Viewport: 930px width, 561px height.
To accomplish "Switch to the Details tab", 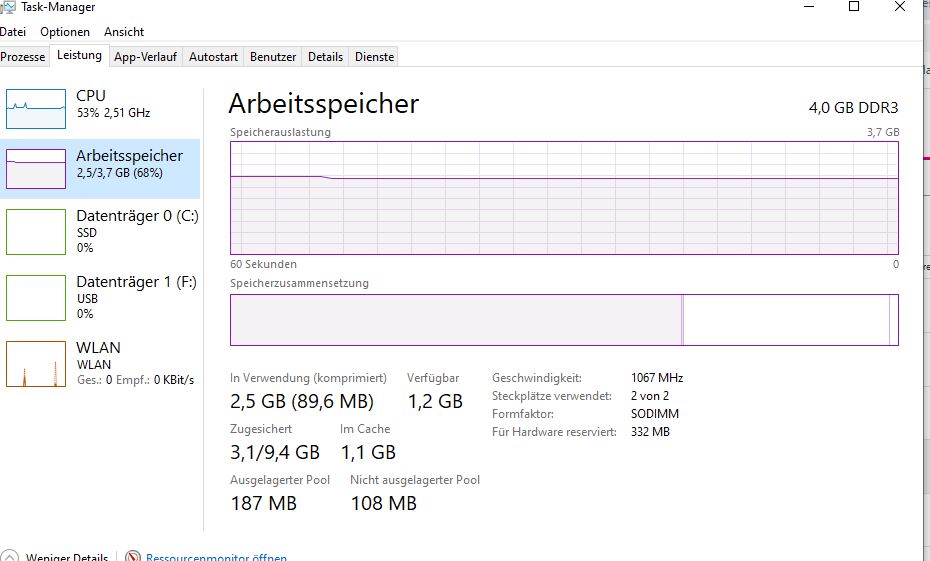I will (x=325, y=57).
